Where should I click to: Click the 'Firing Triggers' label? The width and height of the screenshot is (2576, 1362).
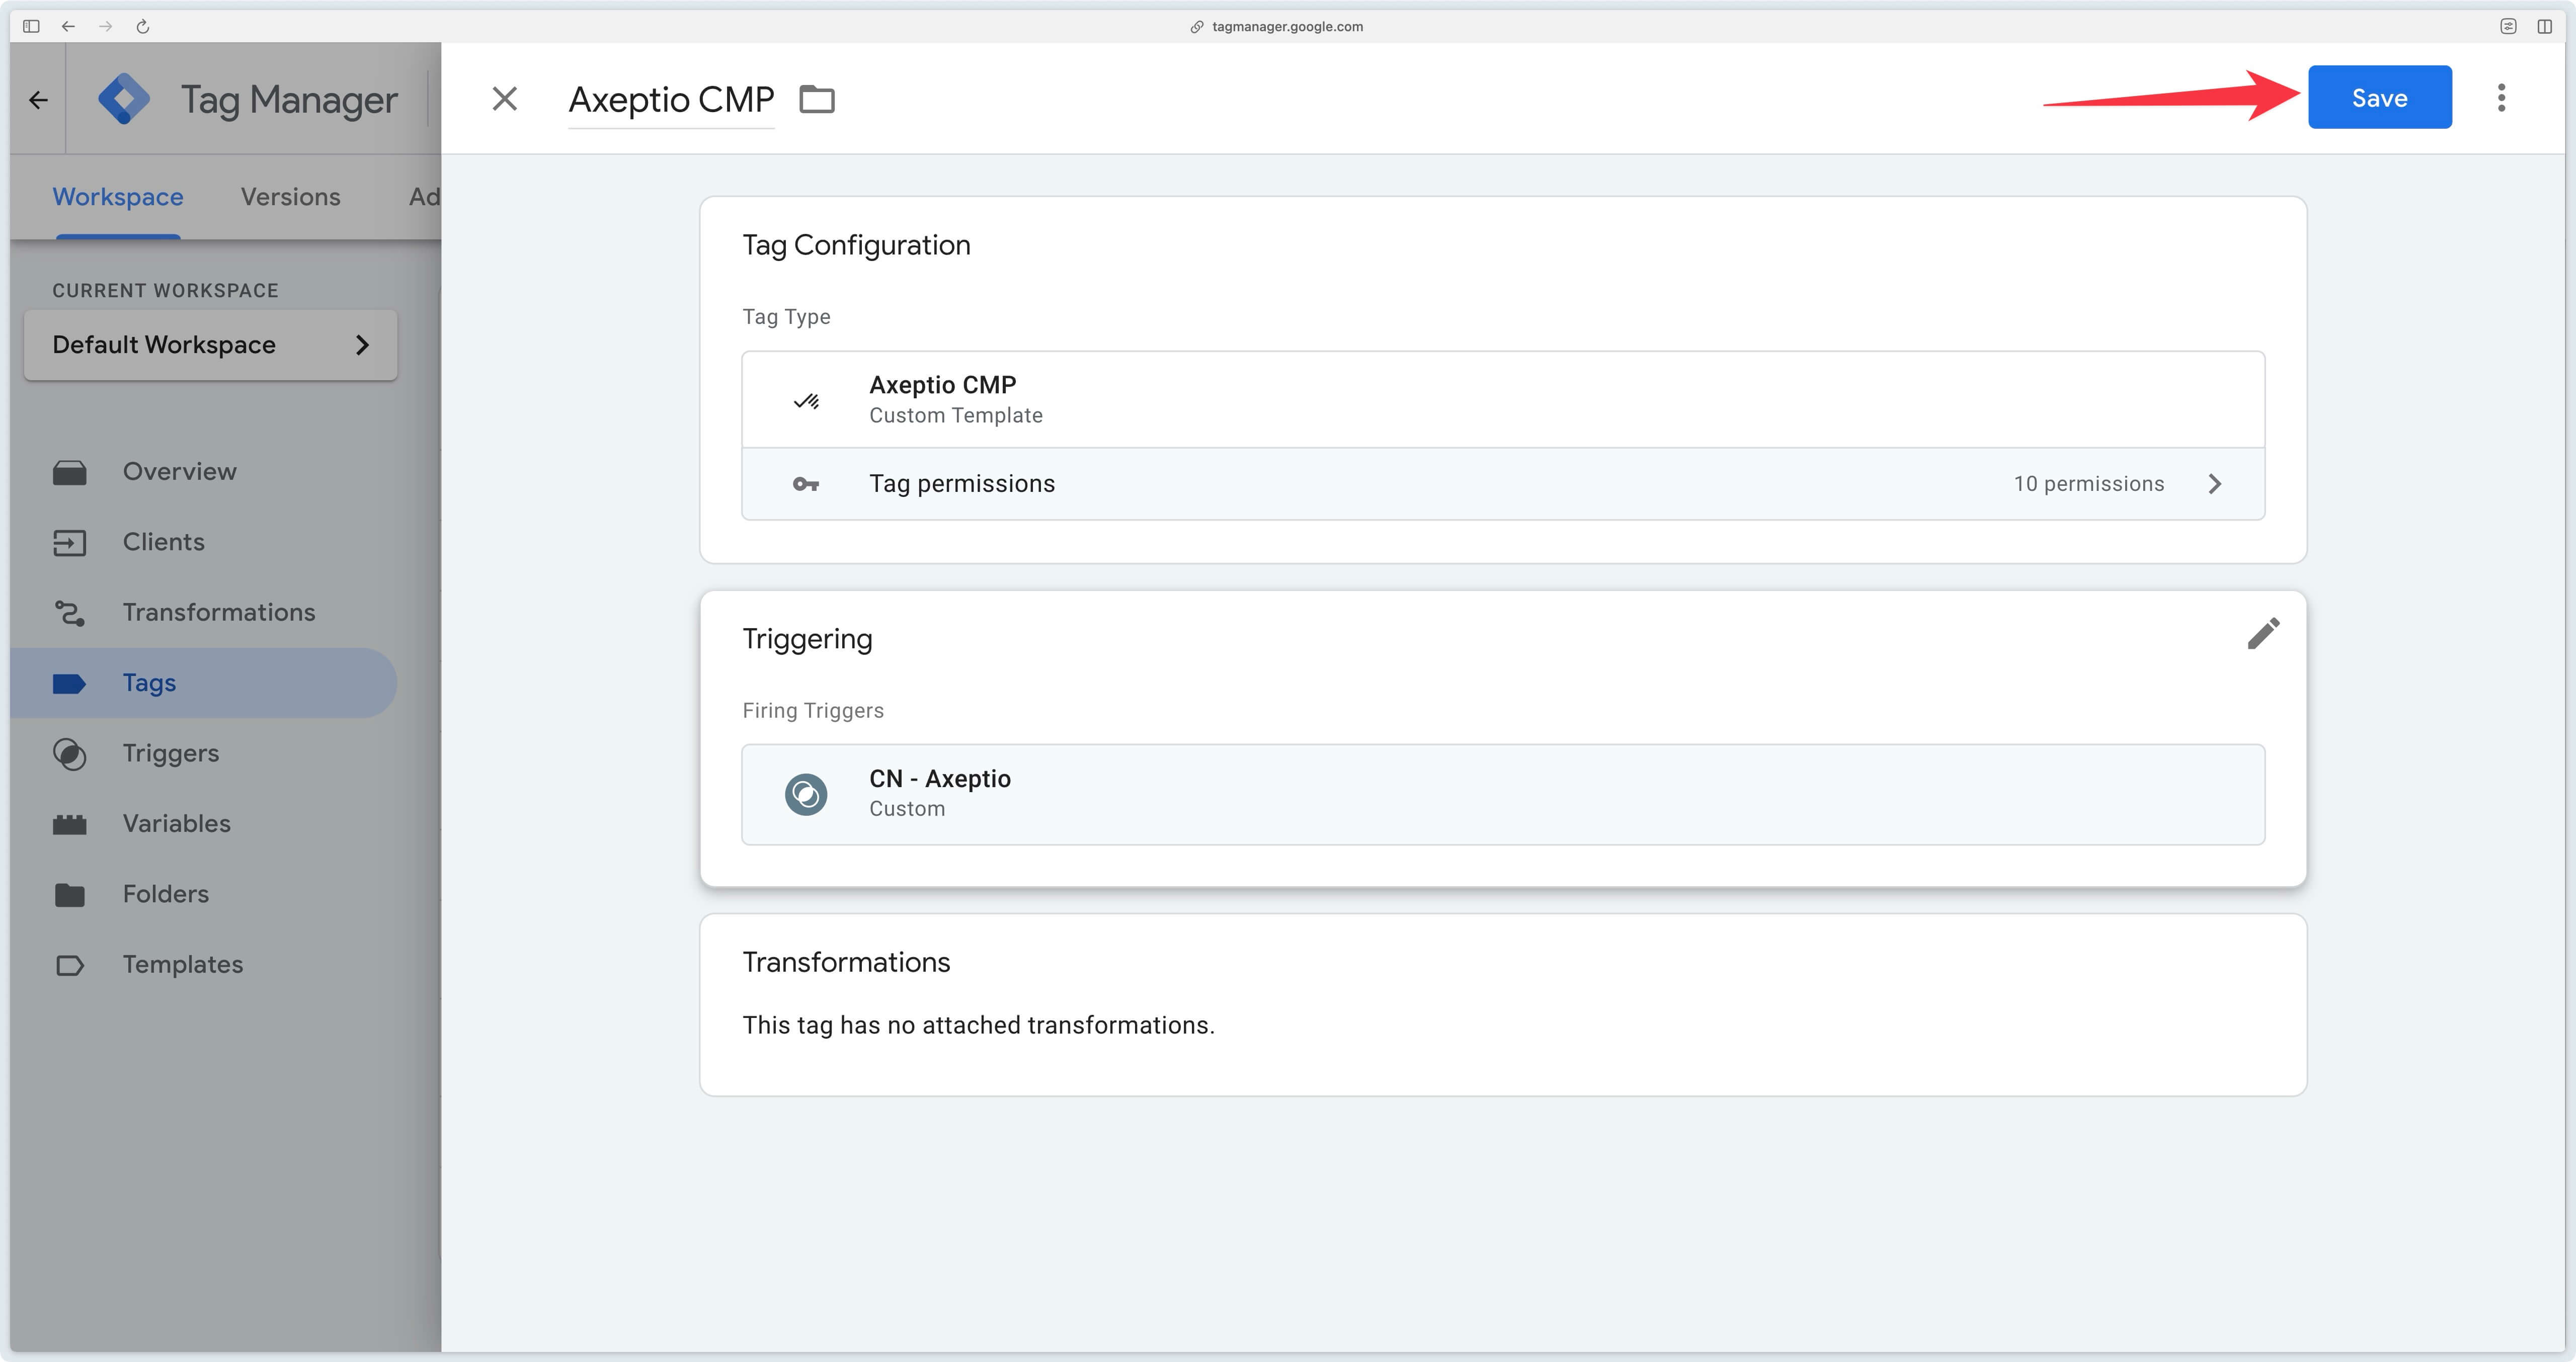pos(813,710)
